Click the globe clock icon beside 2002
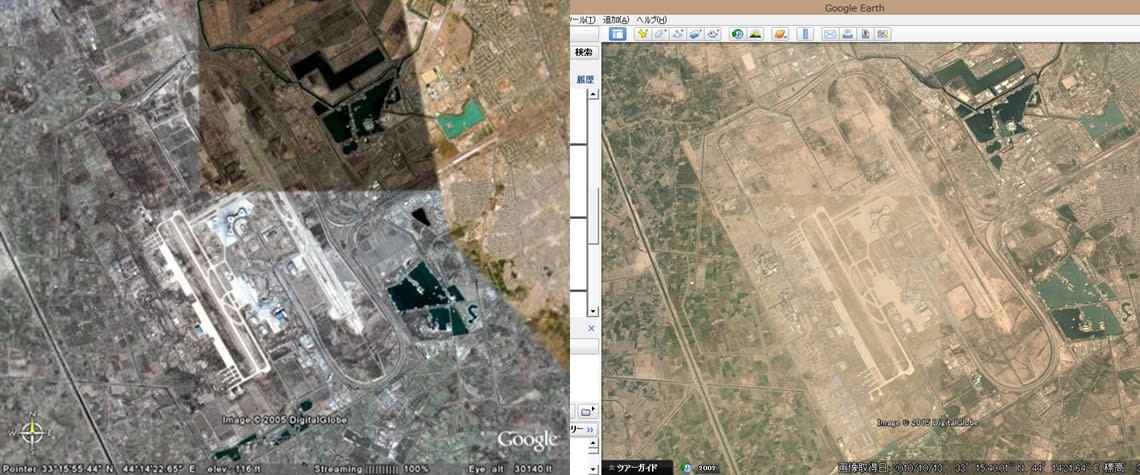Screen dimensions: 1140x475 [687, 467]
